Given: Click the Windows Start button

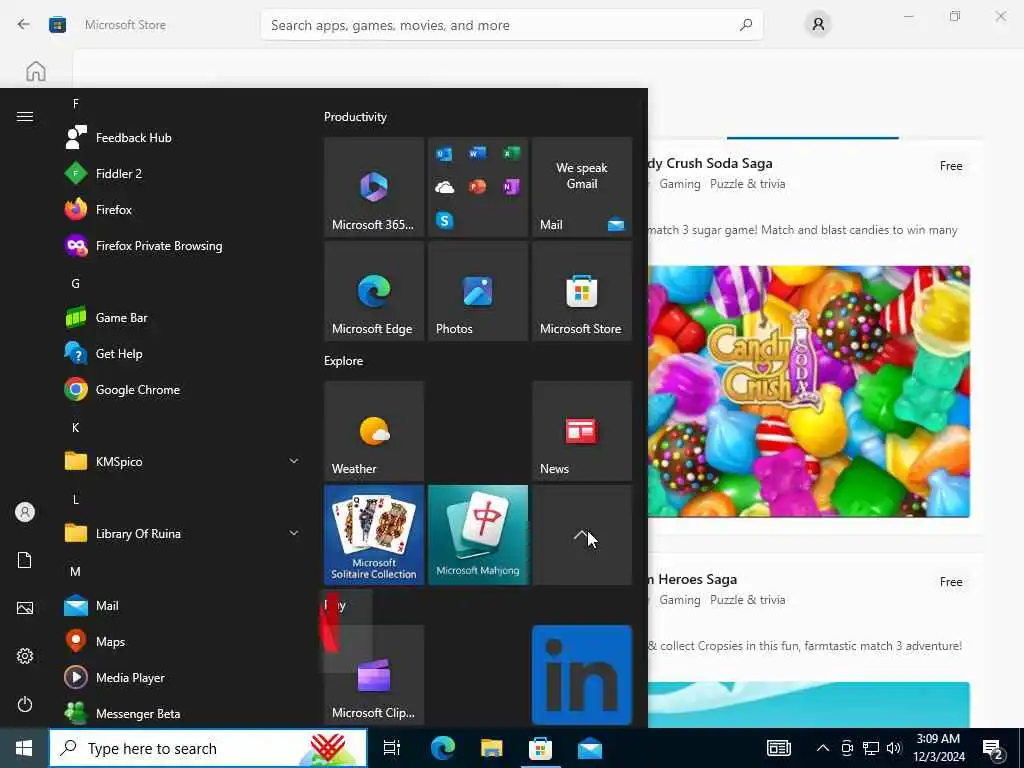Looking at the screenshot, I should click(24, 748).
